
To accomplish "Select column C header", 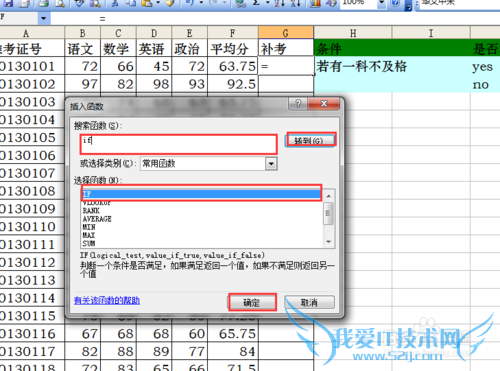I will tap(118, 33).
